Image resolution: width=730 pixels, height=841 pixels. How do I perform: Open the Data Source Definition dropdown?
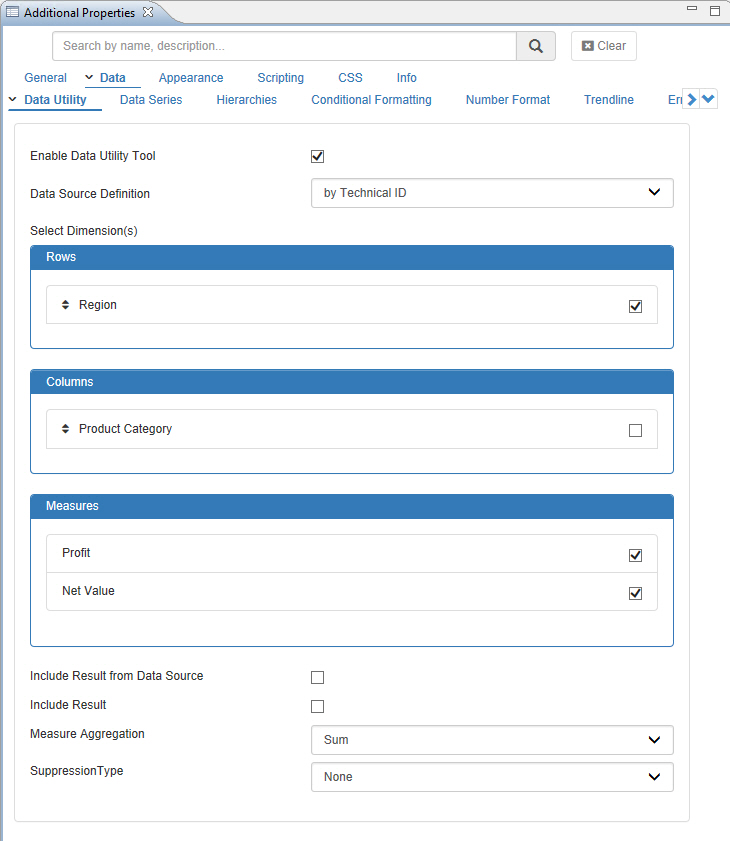click(492, 193)
